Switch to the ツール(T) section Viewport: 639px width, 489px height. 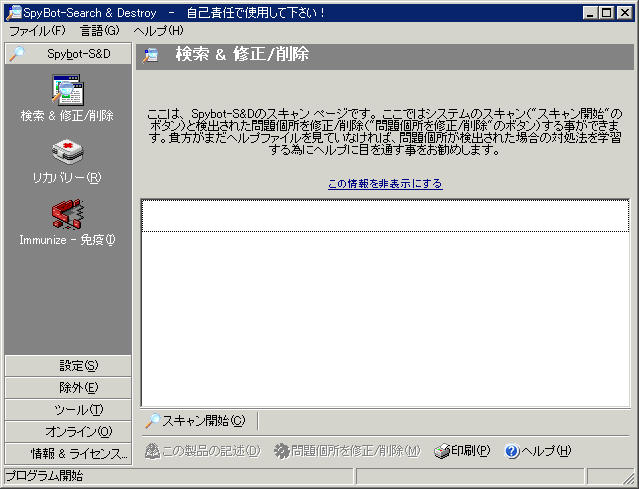tap(68, 410)
